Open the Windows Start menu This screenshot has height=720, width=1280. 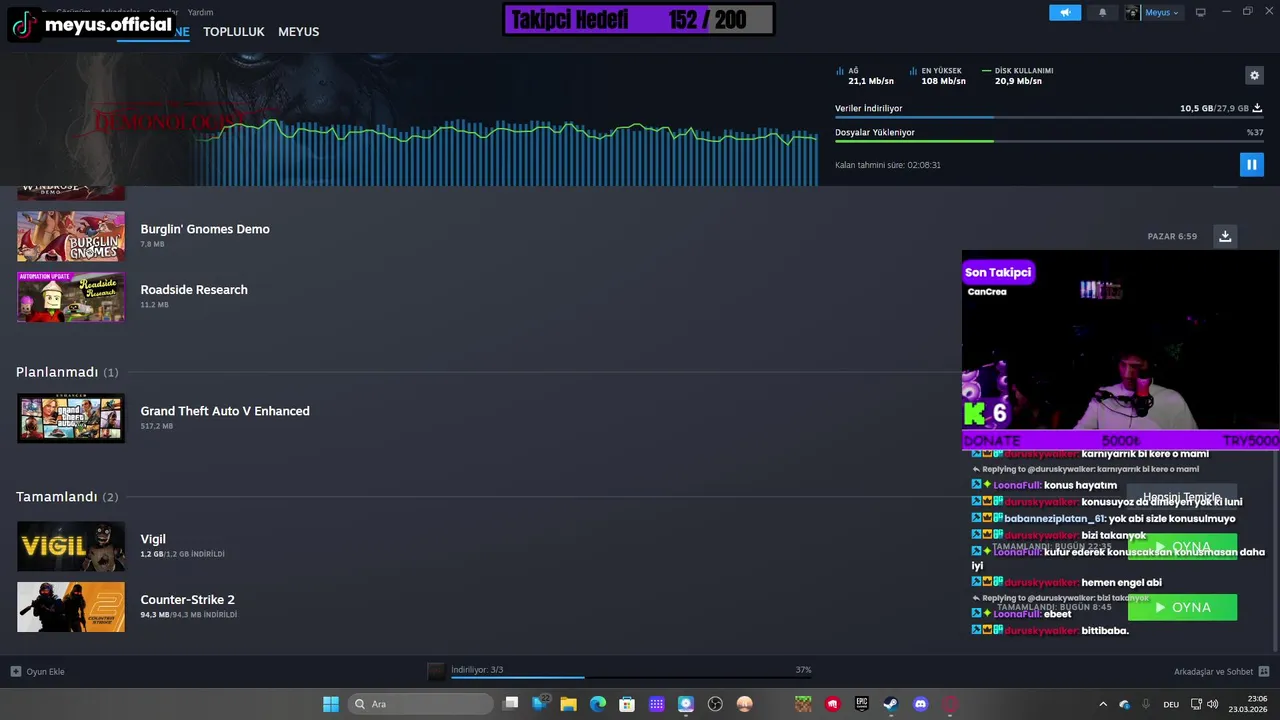330,704
